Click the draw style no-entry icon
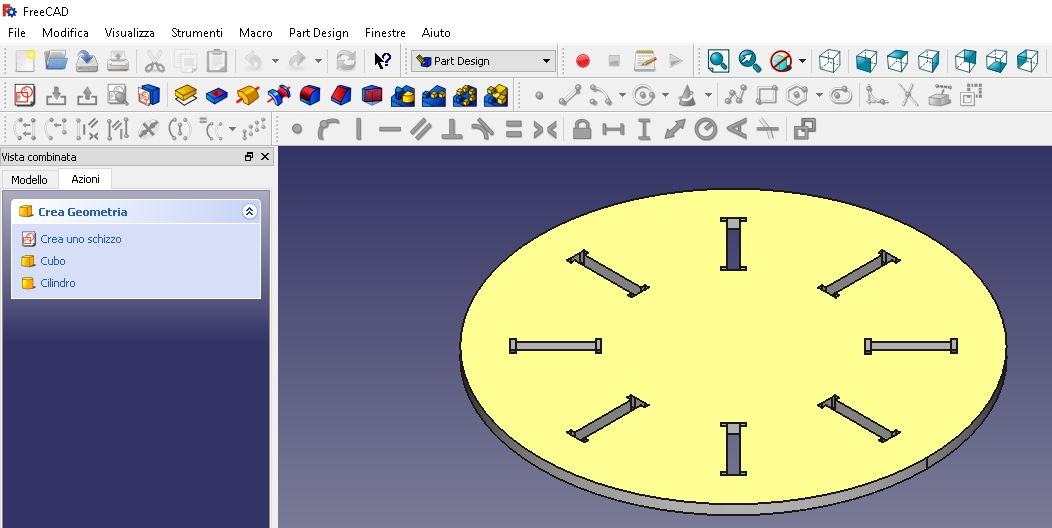 click(781, 61)
